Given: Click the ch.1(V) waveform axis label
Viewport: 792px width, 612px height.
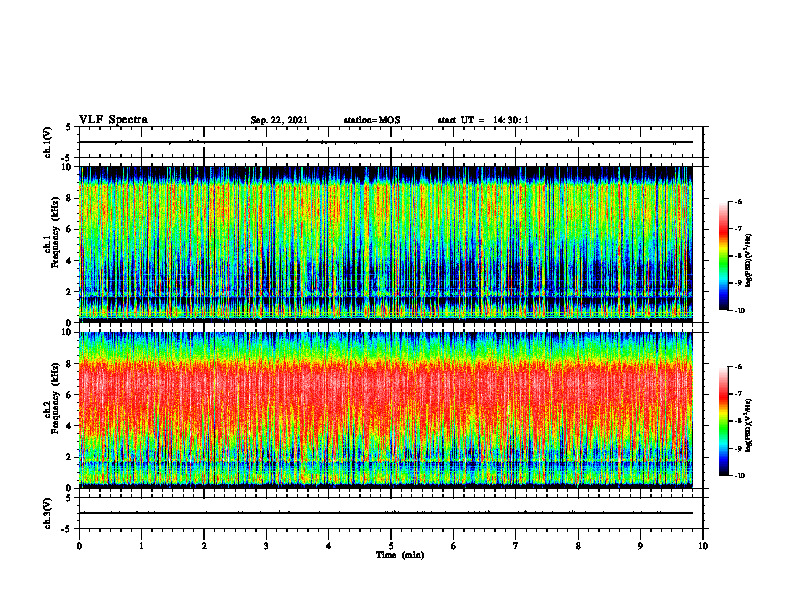Looking at the screenshot, I should click(x=48, y=142).
